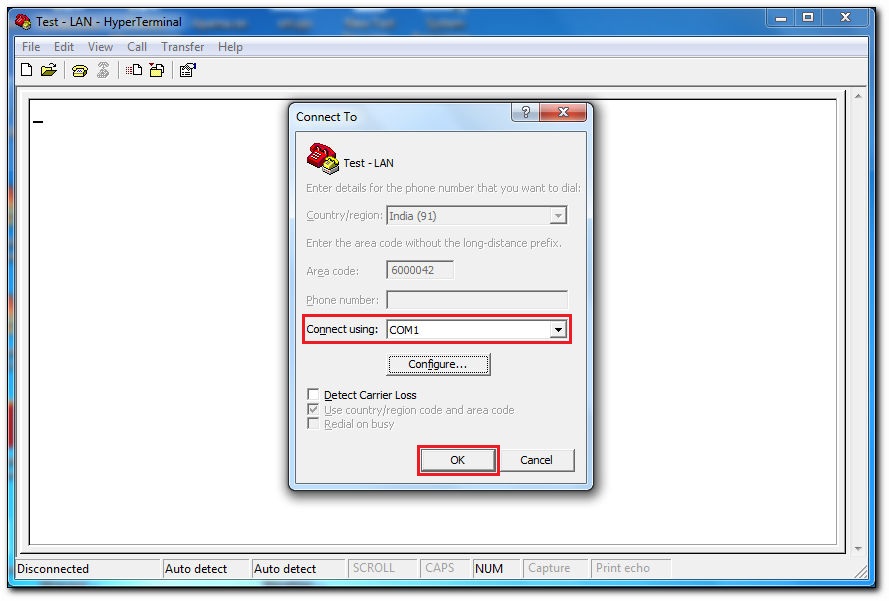The image size is (889, 601).
Task: Expand the Country/region dropdown arrow
Action: click(558, 215)
